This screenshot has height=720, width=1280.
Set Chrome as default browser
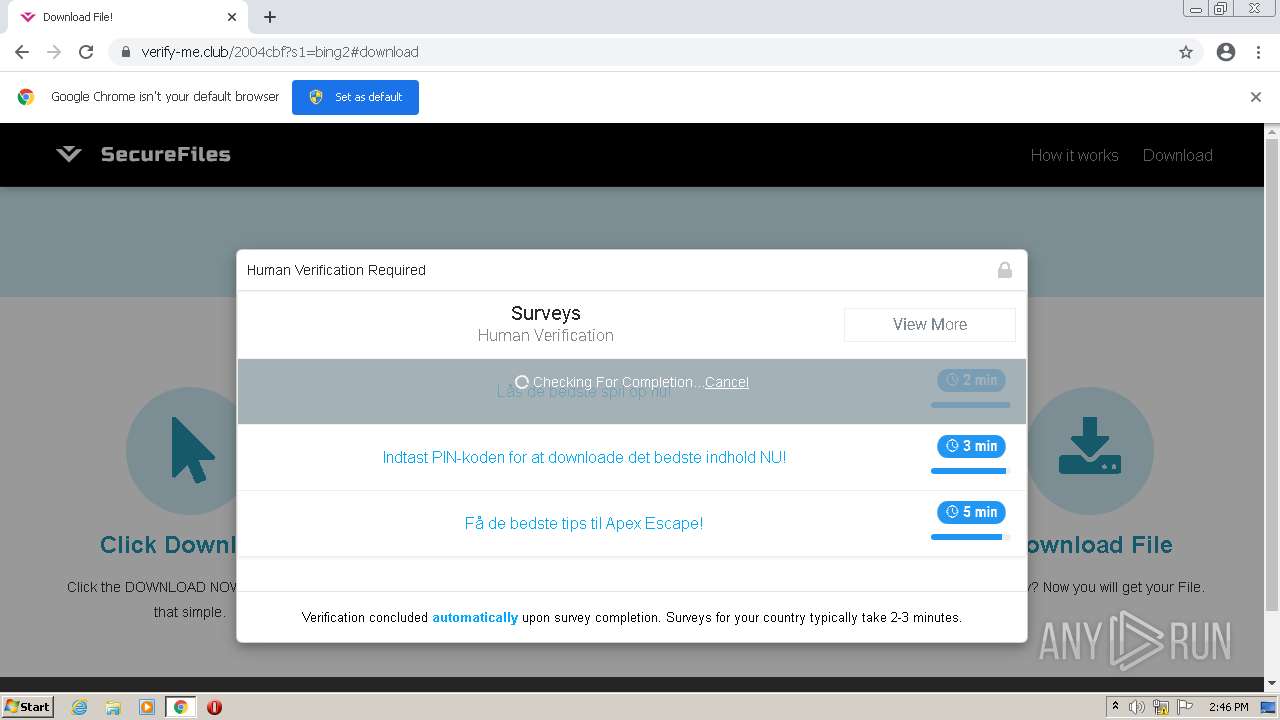355,97
